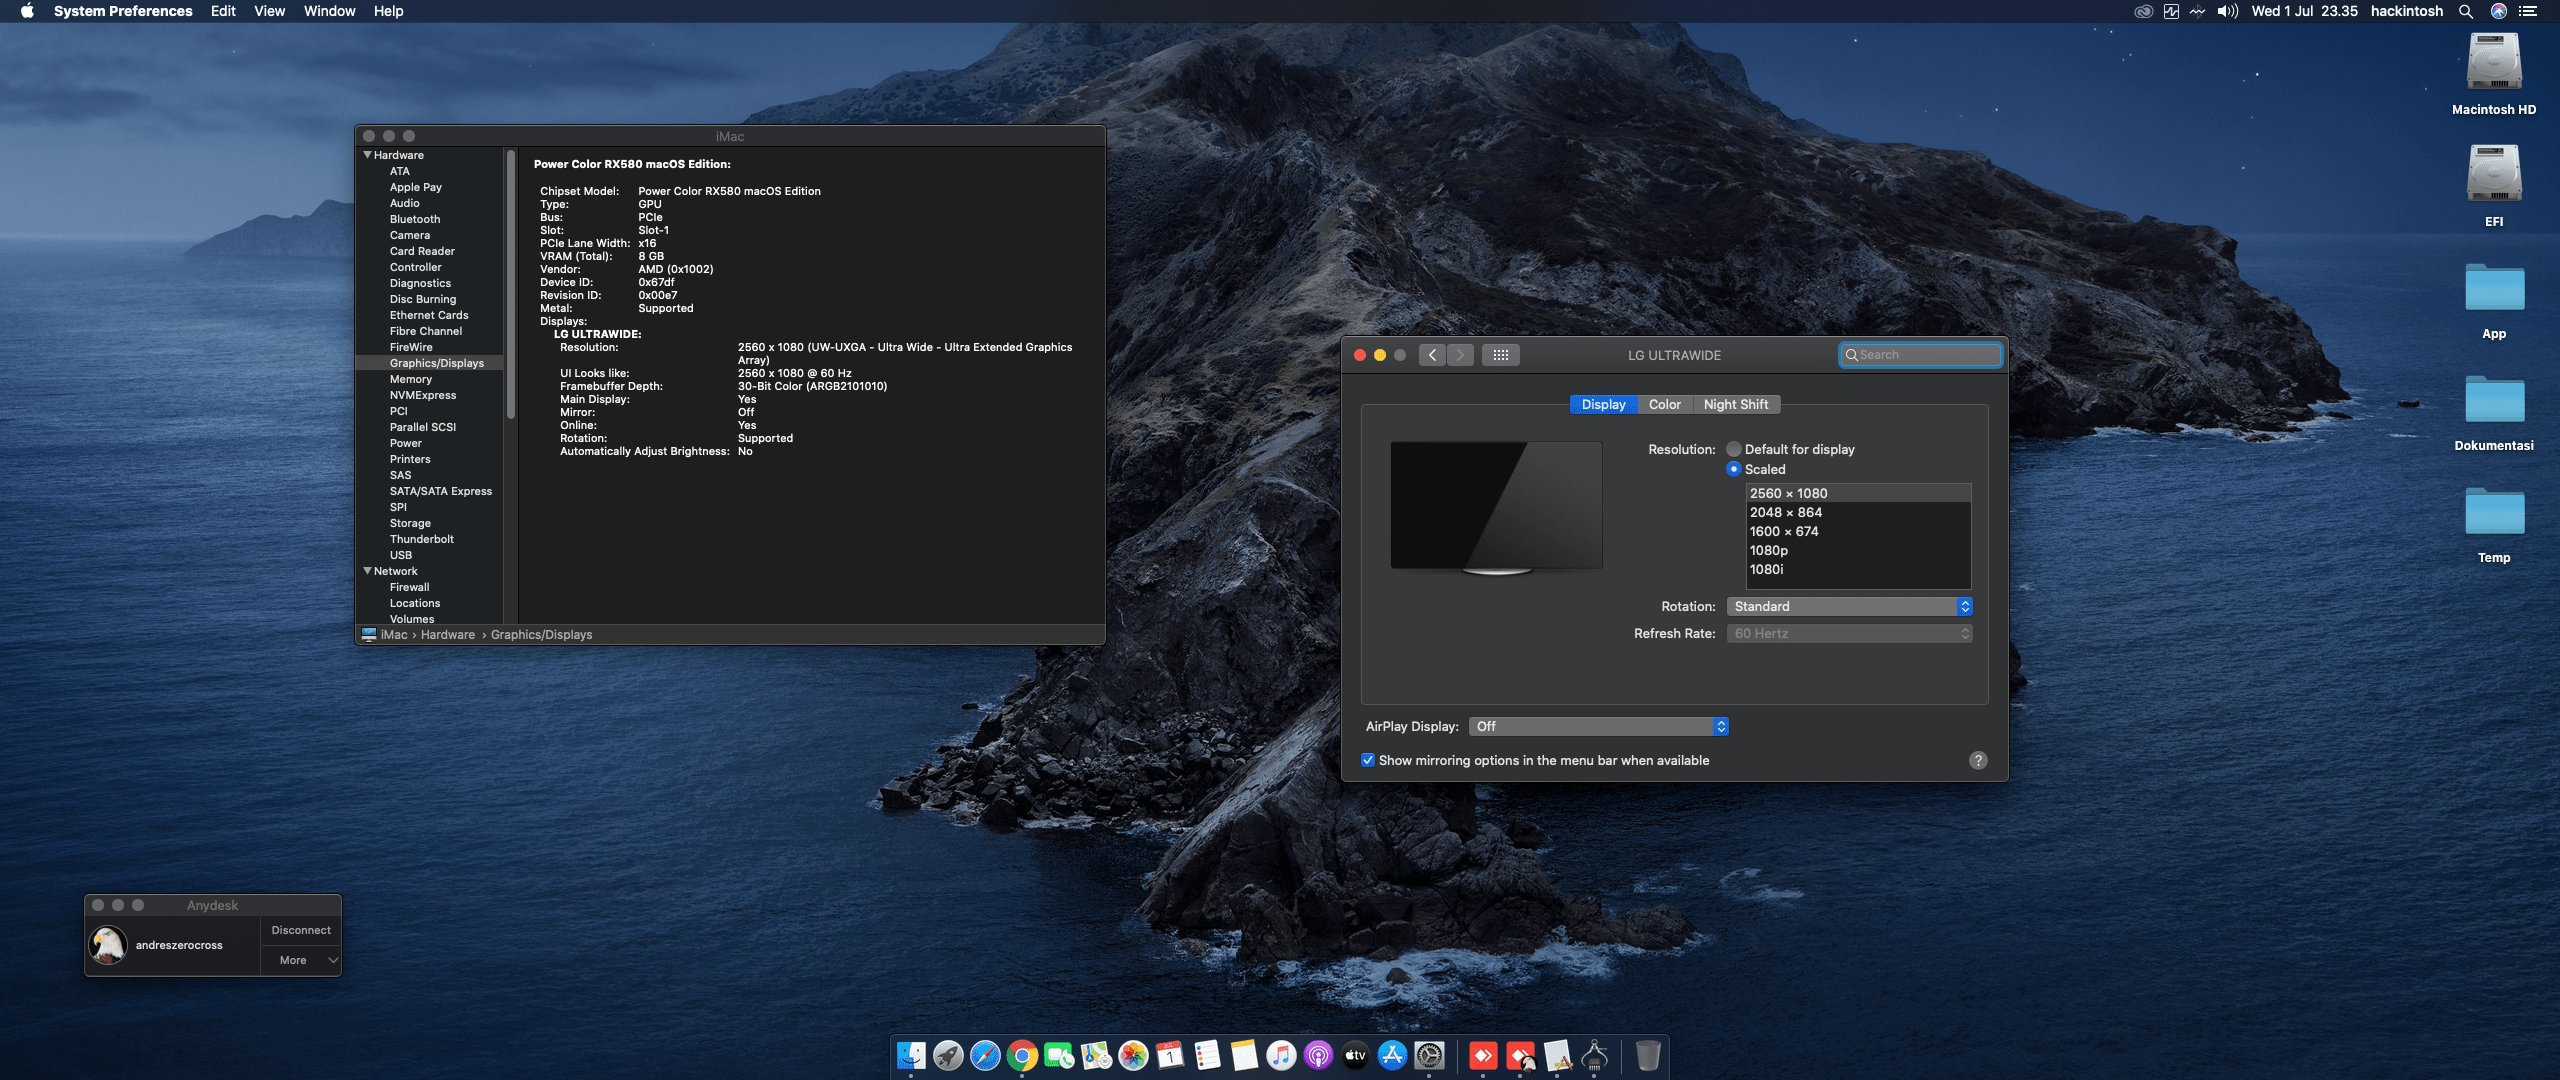Click the help question mark button
This screenshot has height=1080, width=2560.
(1977, 760)
